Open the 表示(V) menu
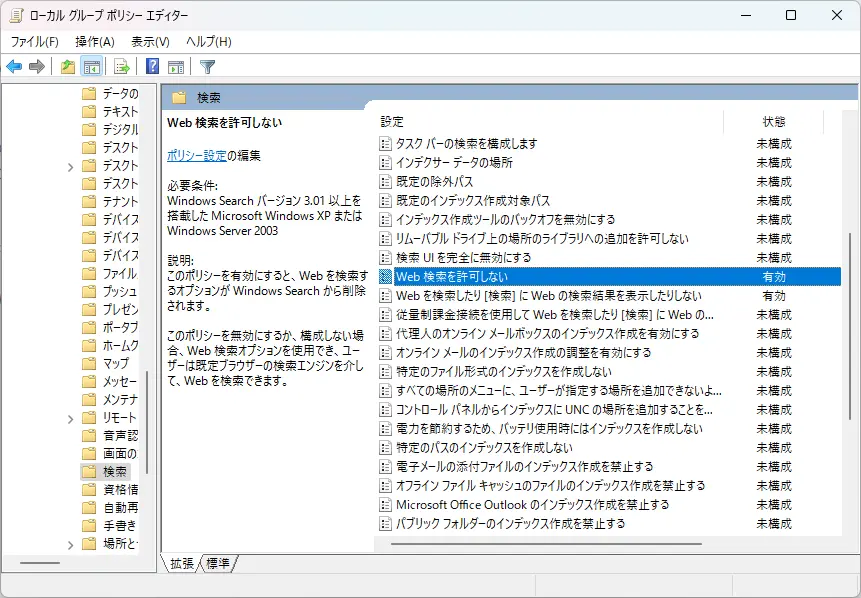861x598 pixels. [x=150, y=42]
